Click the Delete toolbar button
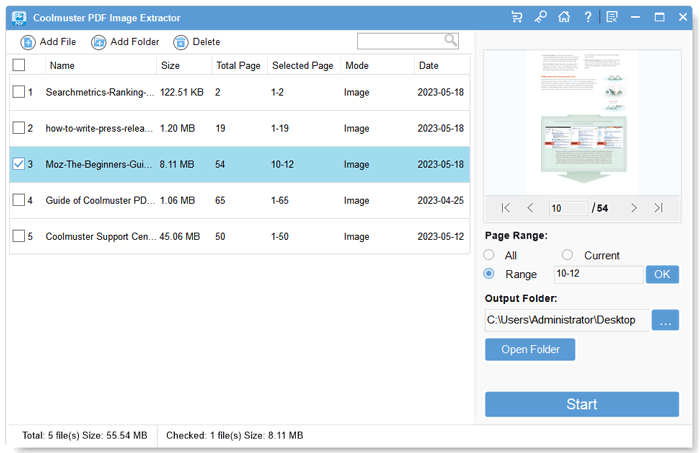 click(x=197, y=42)
